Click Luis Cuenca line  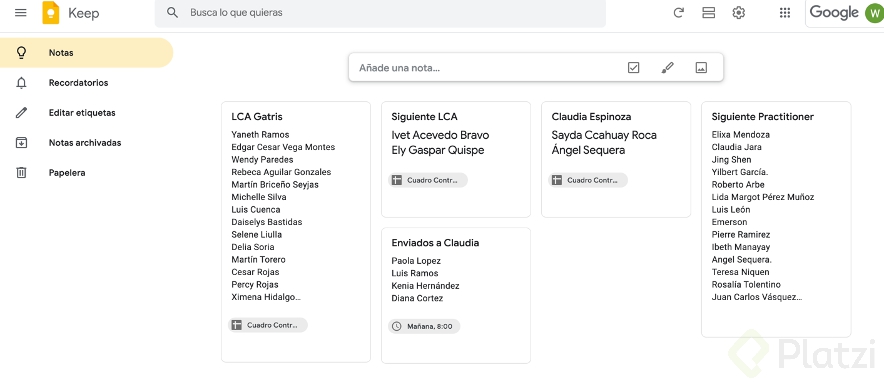click(x=255, y=209)
